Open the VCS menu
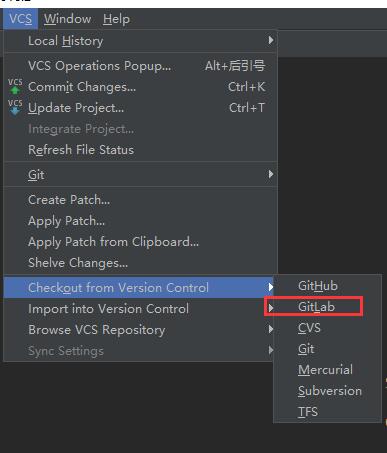The width and height of the screenshot is (387, 453). coord(20,19)
